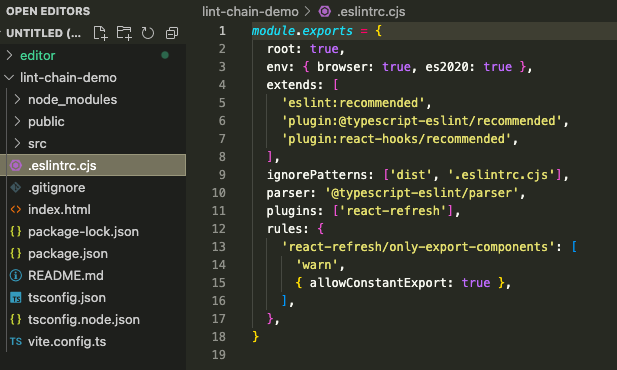
Task: Click the 'extends' key on line 4
Action: click(x=291, y=85)
